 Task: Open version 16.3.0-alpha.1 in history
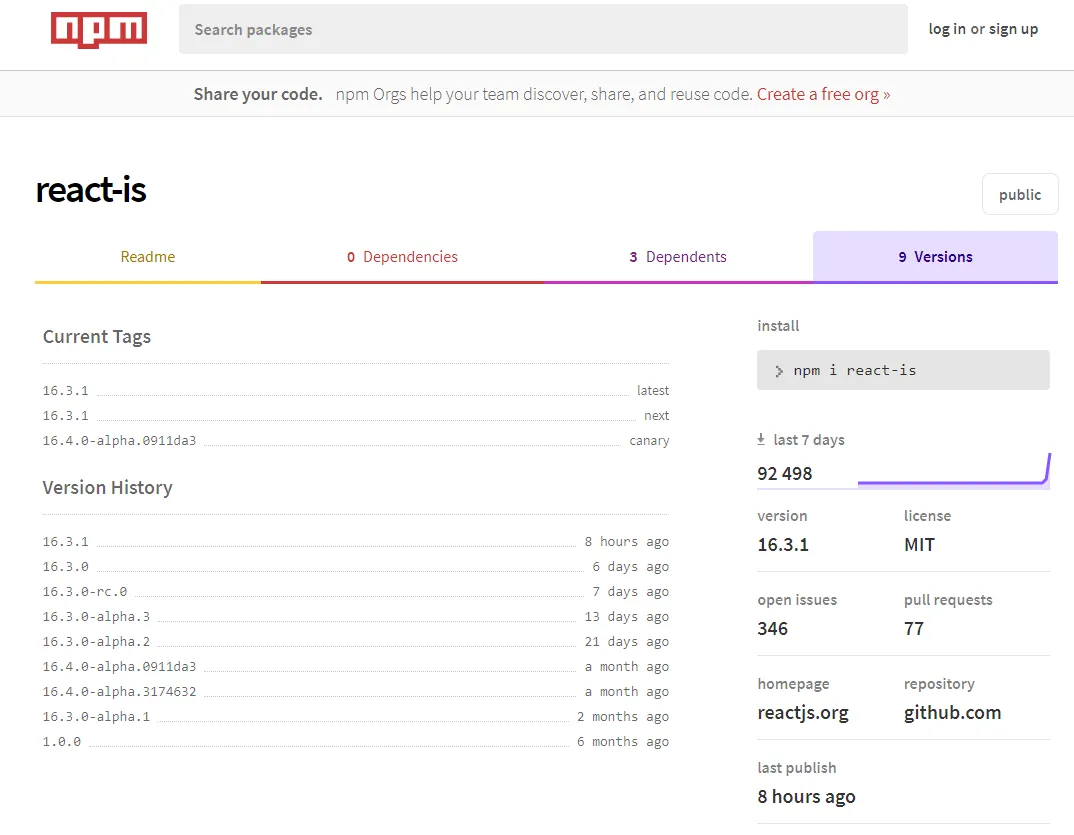(96, 717)
